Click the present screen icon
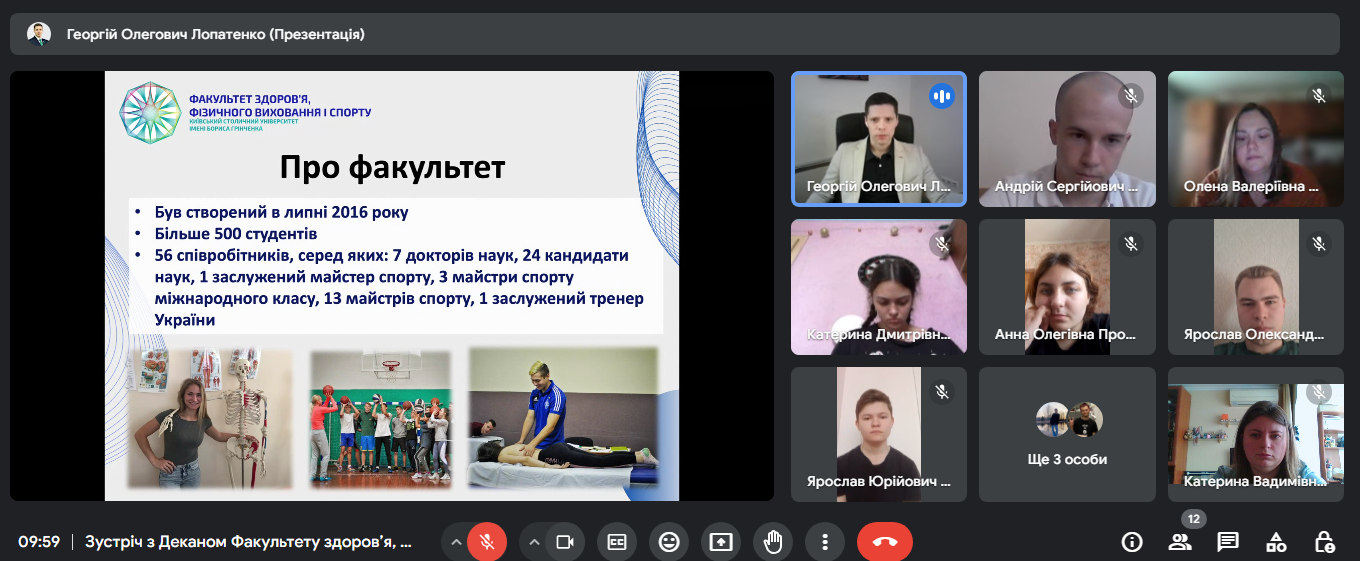1360x561 pixels. [x=721, y=542]
